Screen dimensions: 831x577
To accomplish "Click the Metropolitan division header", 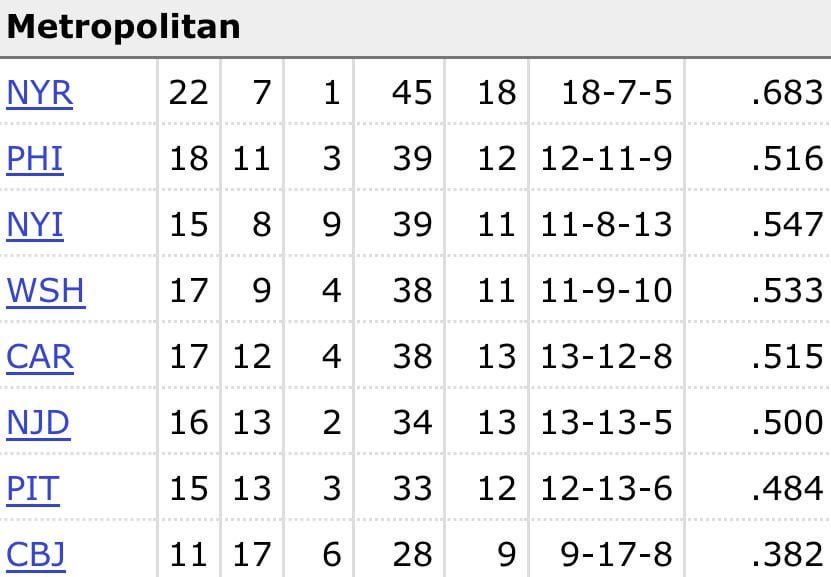I will (123, 27).
